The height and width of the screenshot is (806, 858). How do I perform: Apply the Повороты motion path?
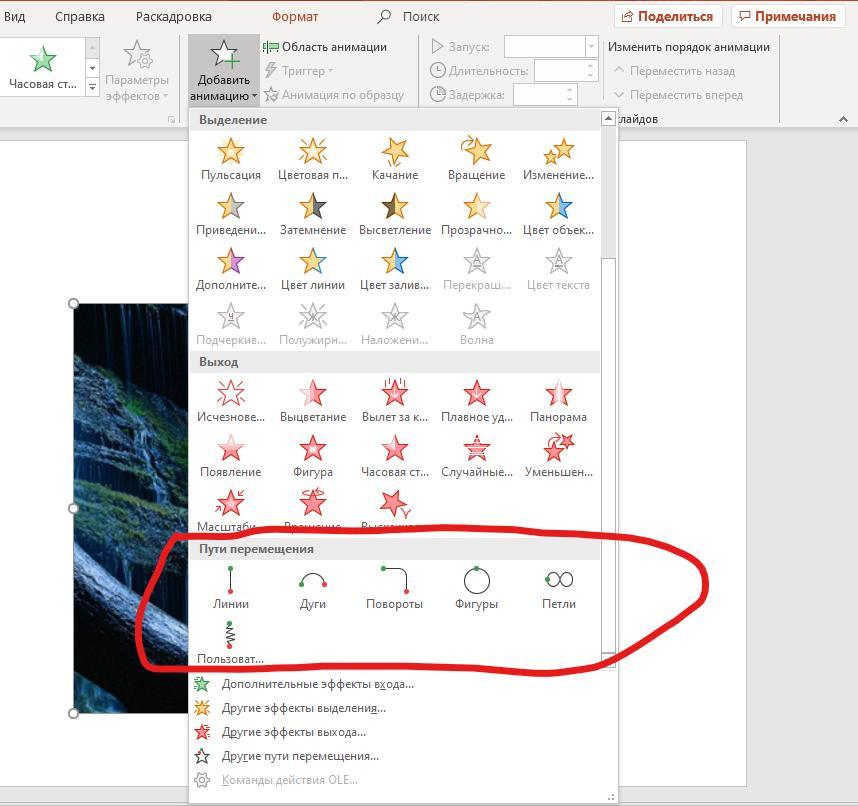(x=395, y=588)
